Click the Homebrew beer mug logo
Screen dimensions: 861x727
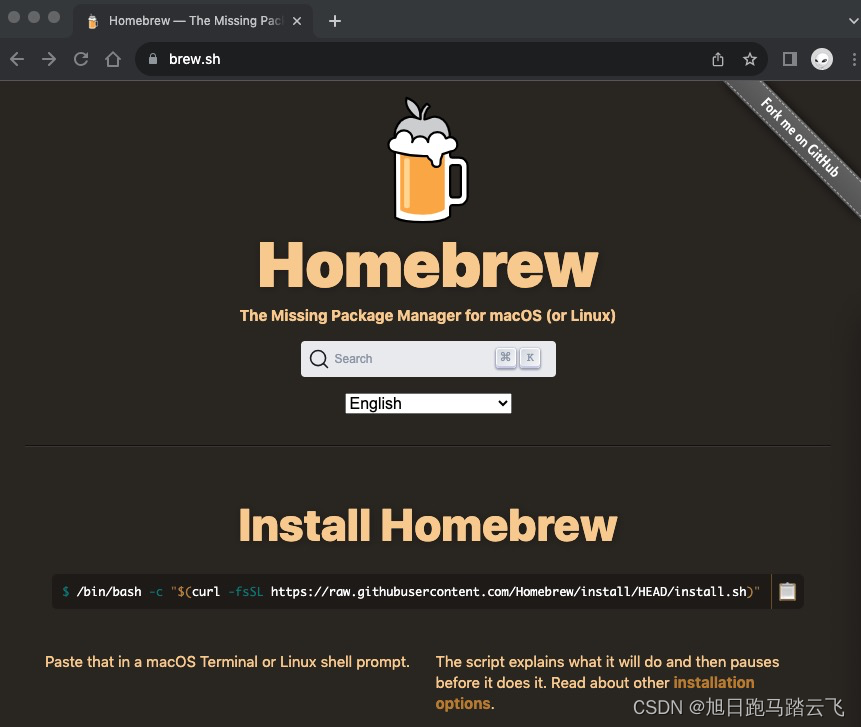click(x=427, y=158)
